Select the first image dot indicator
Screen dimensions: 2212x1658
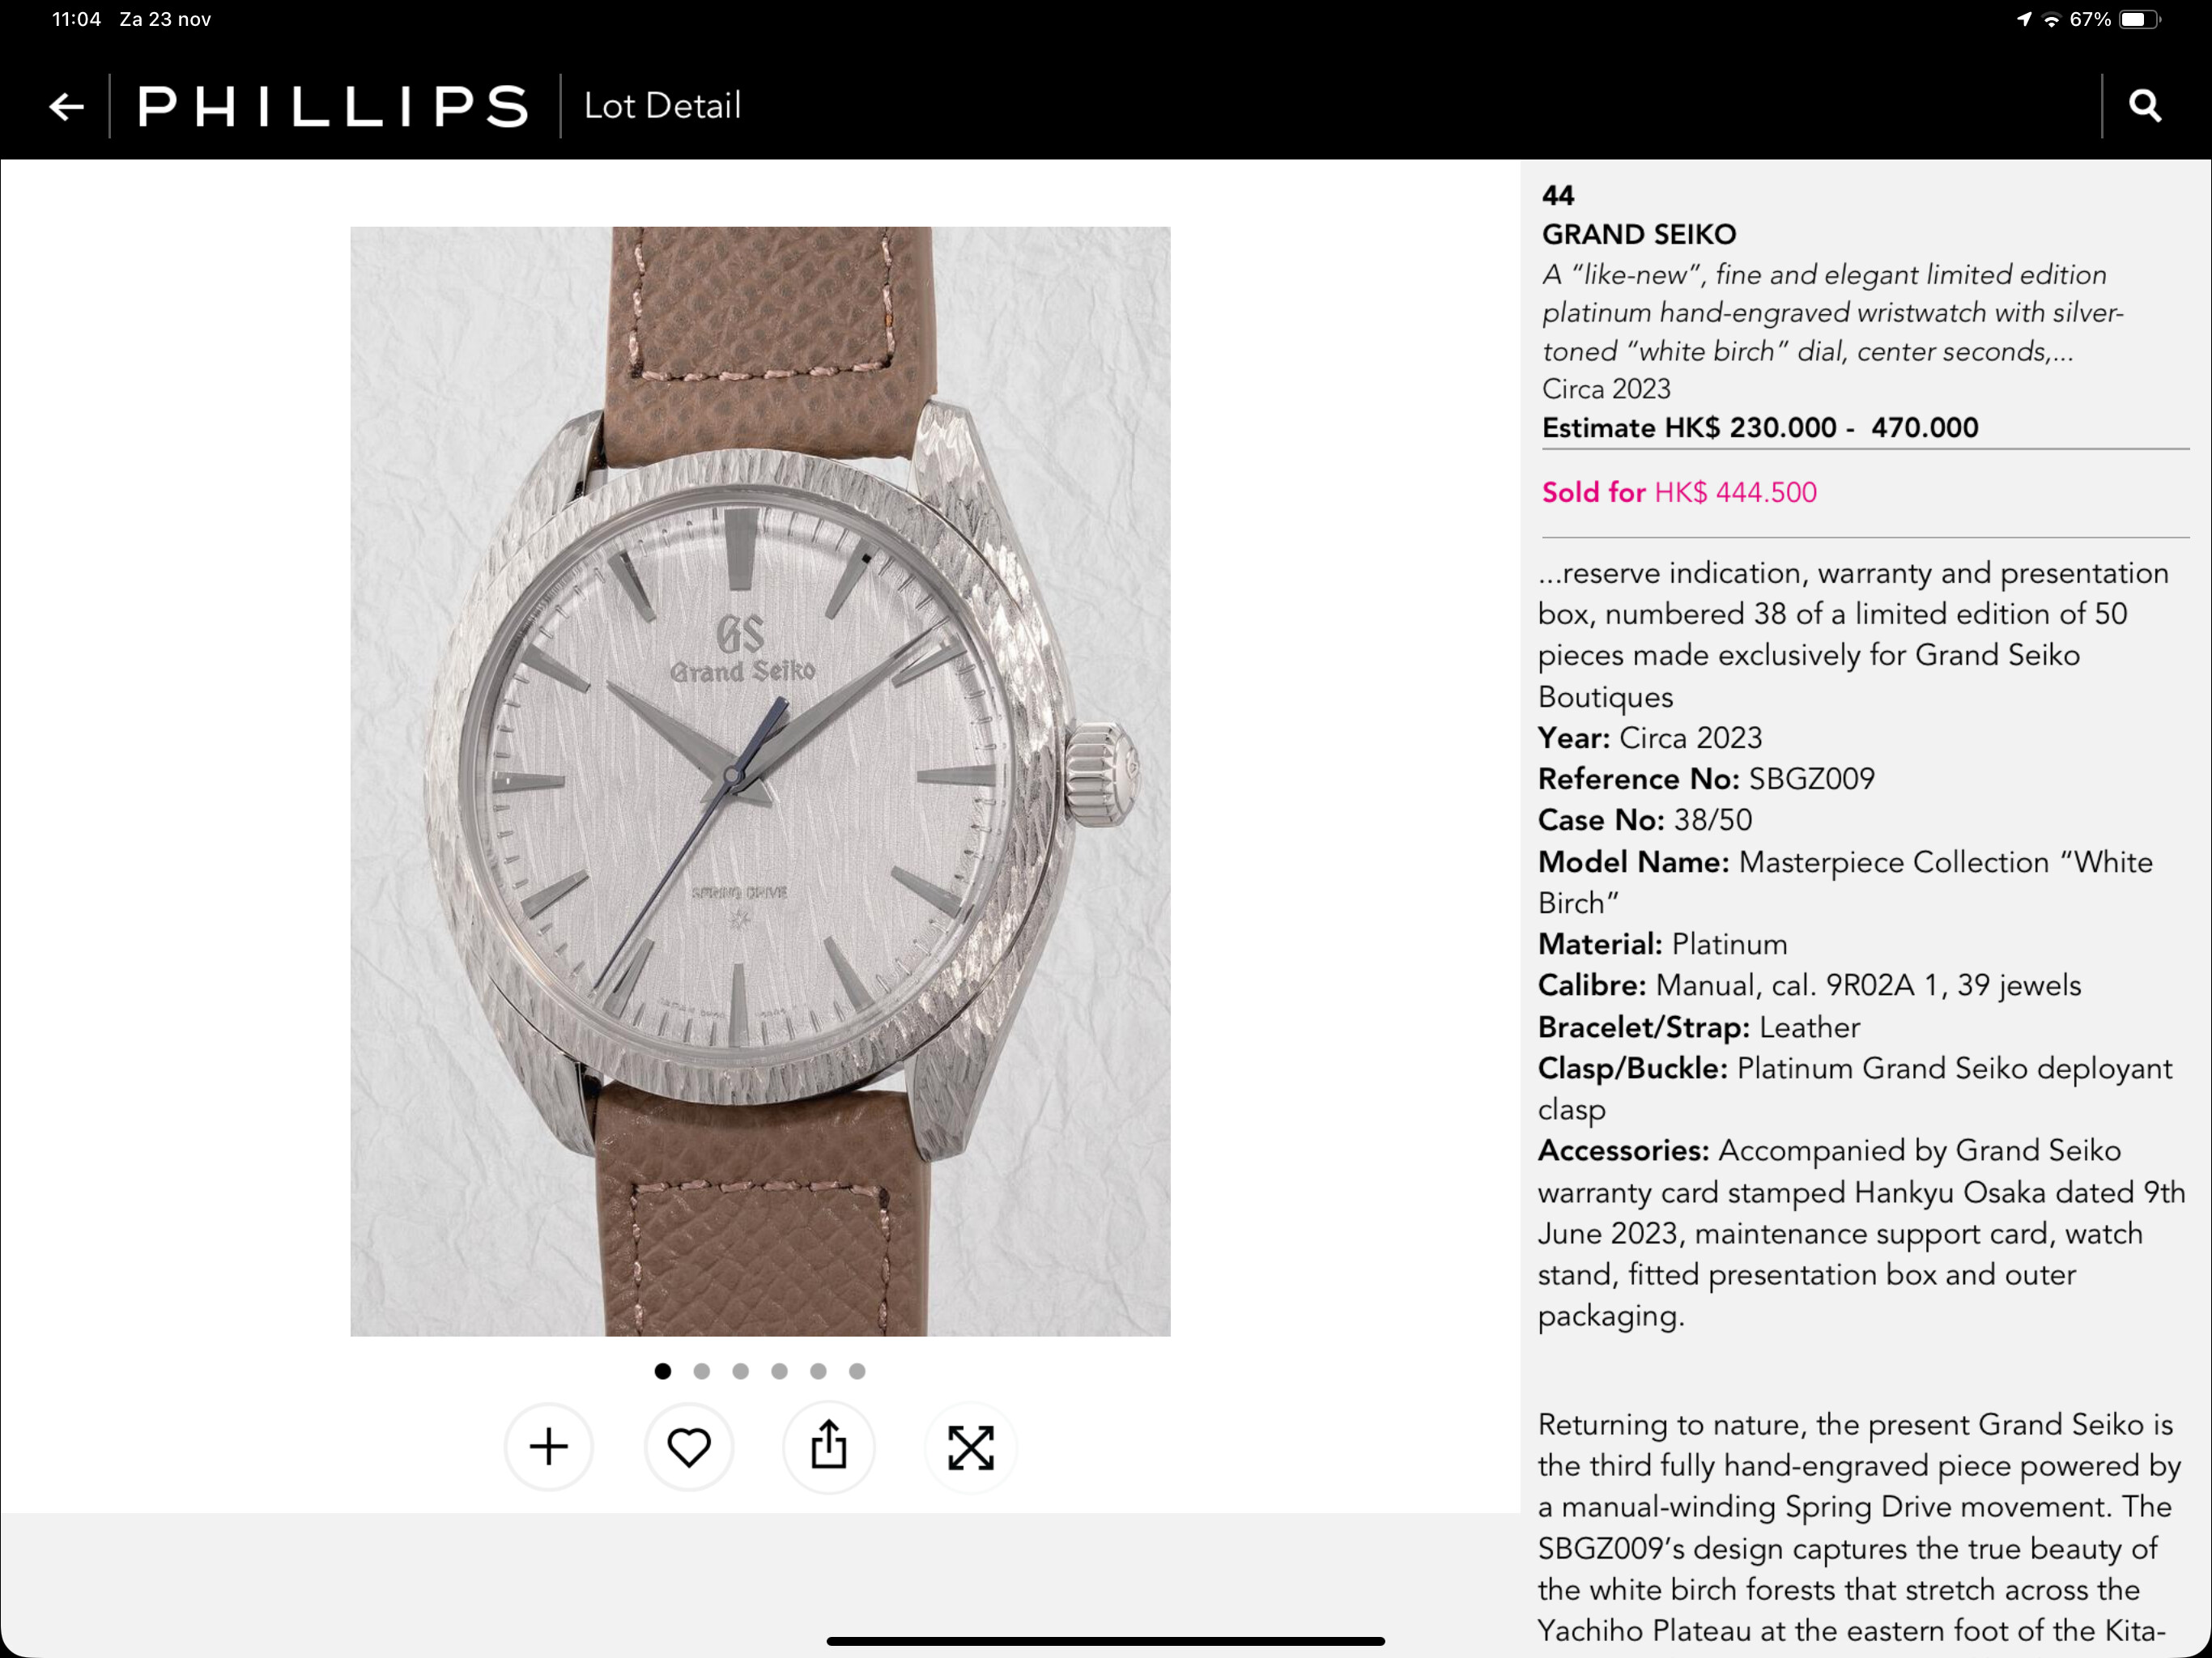coord(663,1371)
